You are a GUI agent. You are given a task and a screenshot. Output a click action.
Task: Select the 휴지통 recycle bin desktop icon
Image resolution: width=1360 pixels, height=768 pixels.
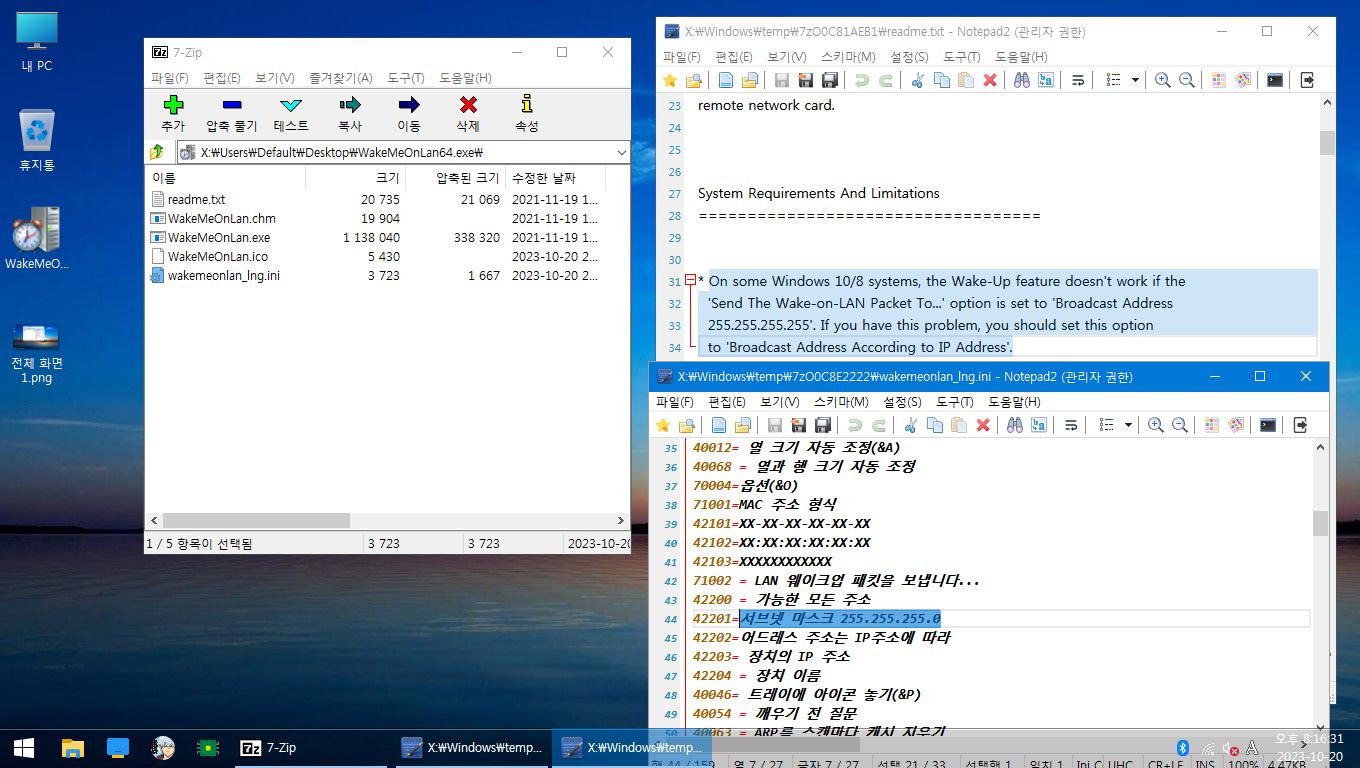click(x=37, y=141)
